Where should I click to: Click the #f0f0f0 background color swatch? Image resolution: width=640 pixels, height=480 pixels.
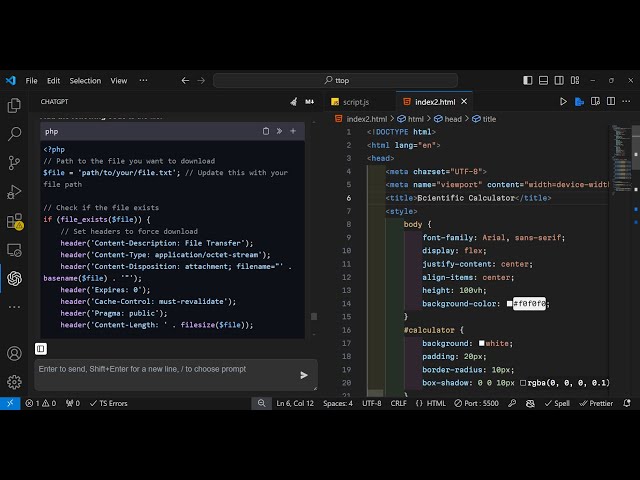510,303
